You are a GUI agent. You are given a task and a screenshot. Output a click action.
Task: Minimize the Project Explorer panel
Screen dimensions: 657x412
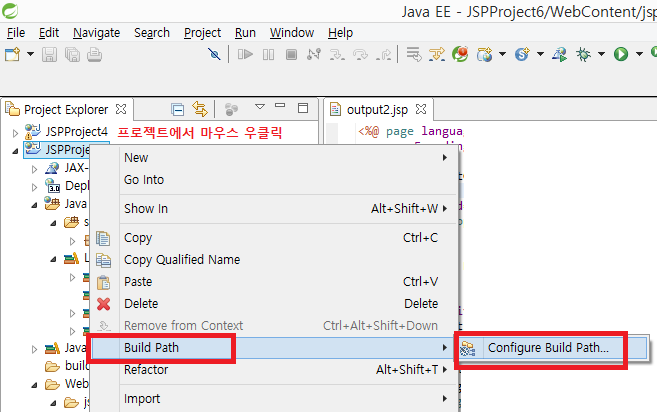tap(281, 107)
